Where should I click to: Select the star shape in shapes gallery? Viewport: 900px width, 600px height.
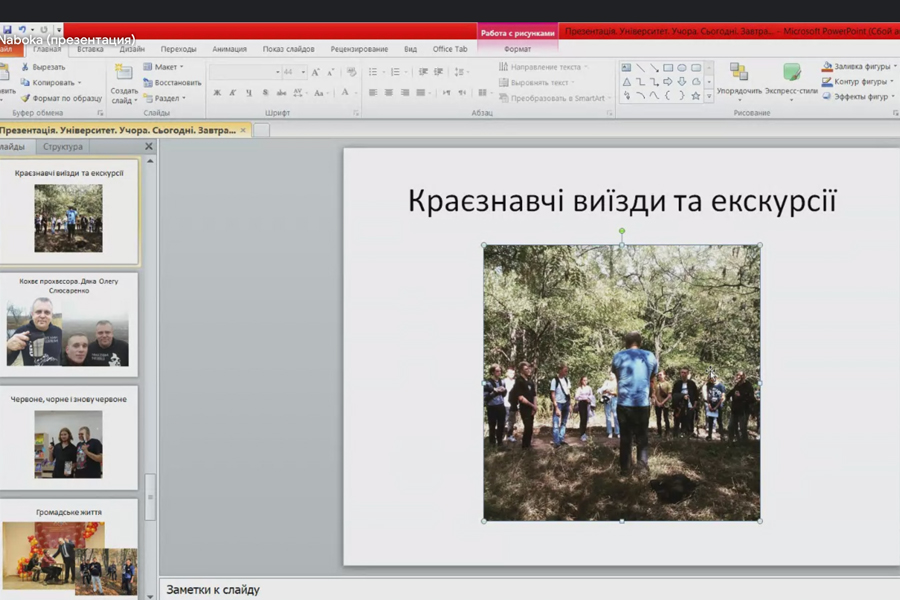tap(695, 97)
